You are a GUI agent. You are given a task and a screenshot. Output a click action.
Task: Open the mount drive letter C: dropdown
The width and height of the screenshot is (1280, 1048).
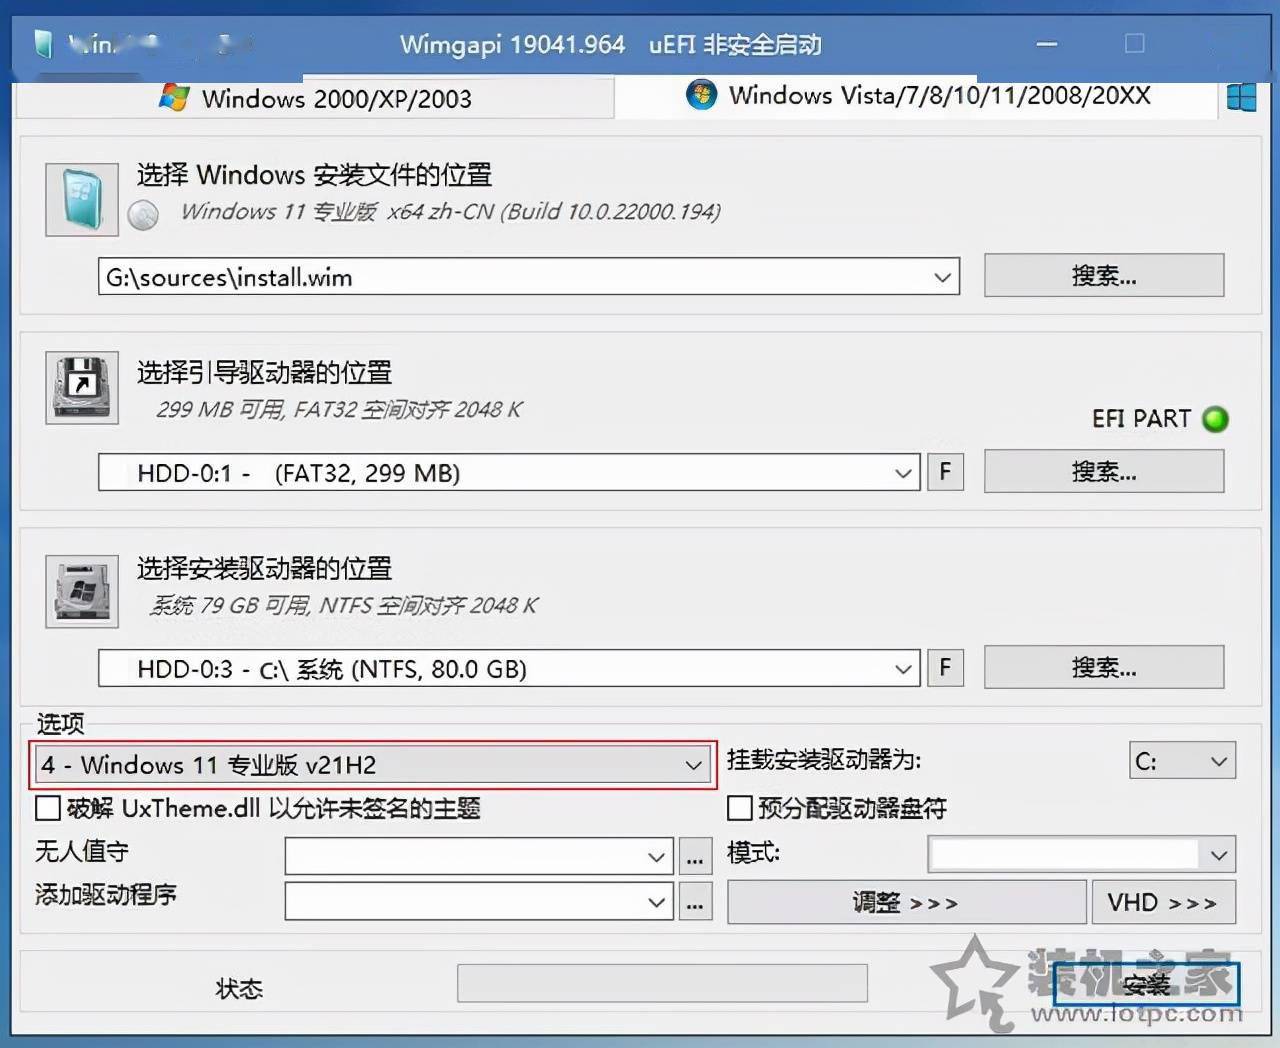(x=1183, y=761)
